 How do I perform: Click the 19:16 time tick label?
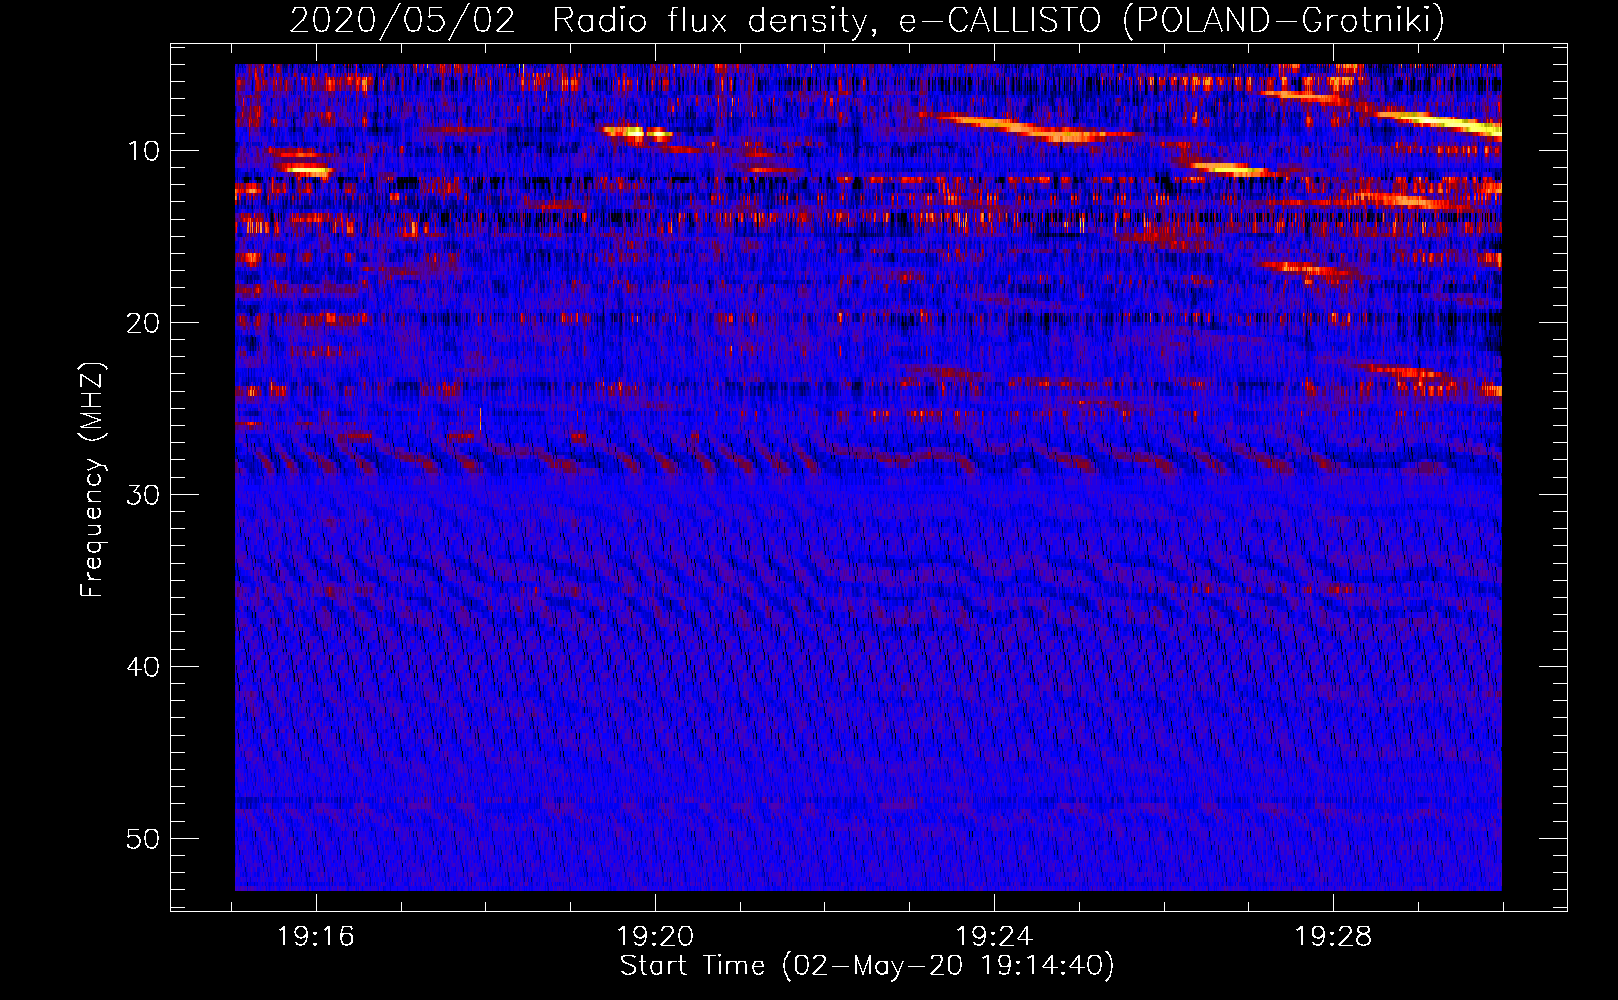coord(316,937)
